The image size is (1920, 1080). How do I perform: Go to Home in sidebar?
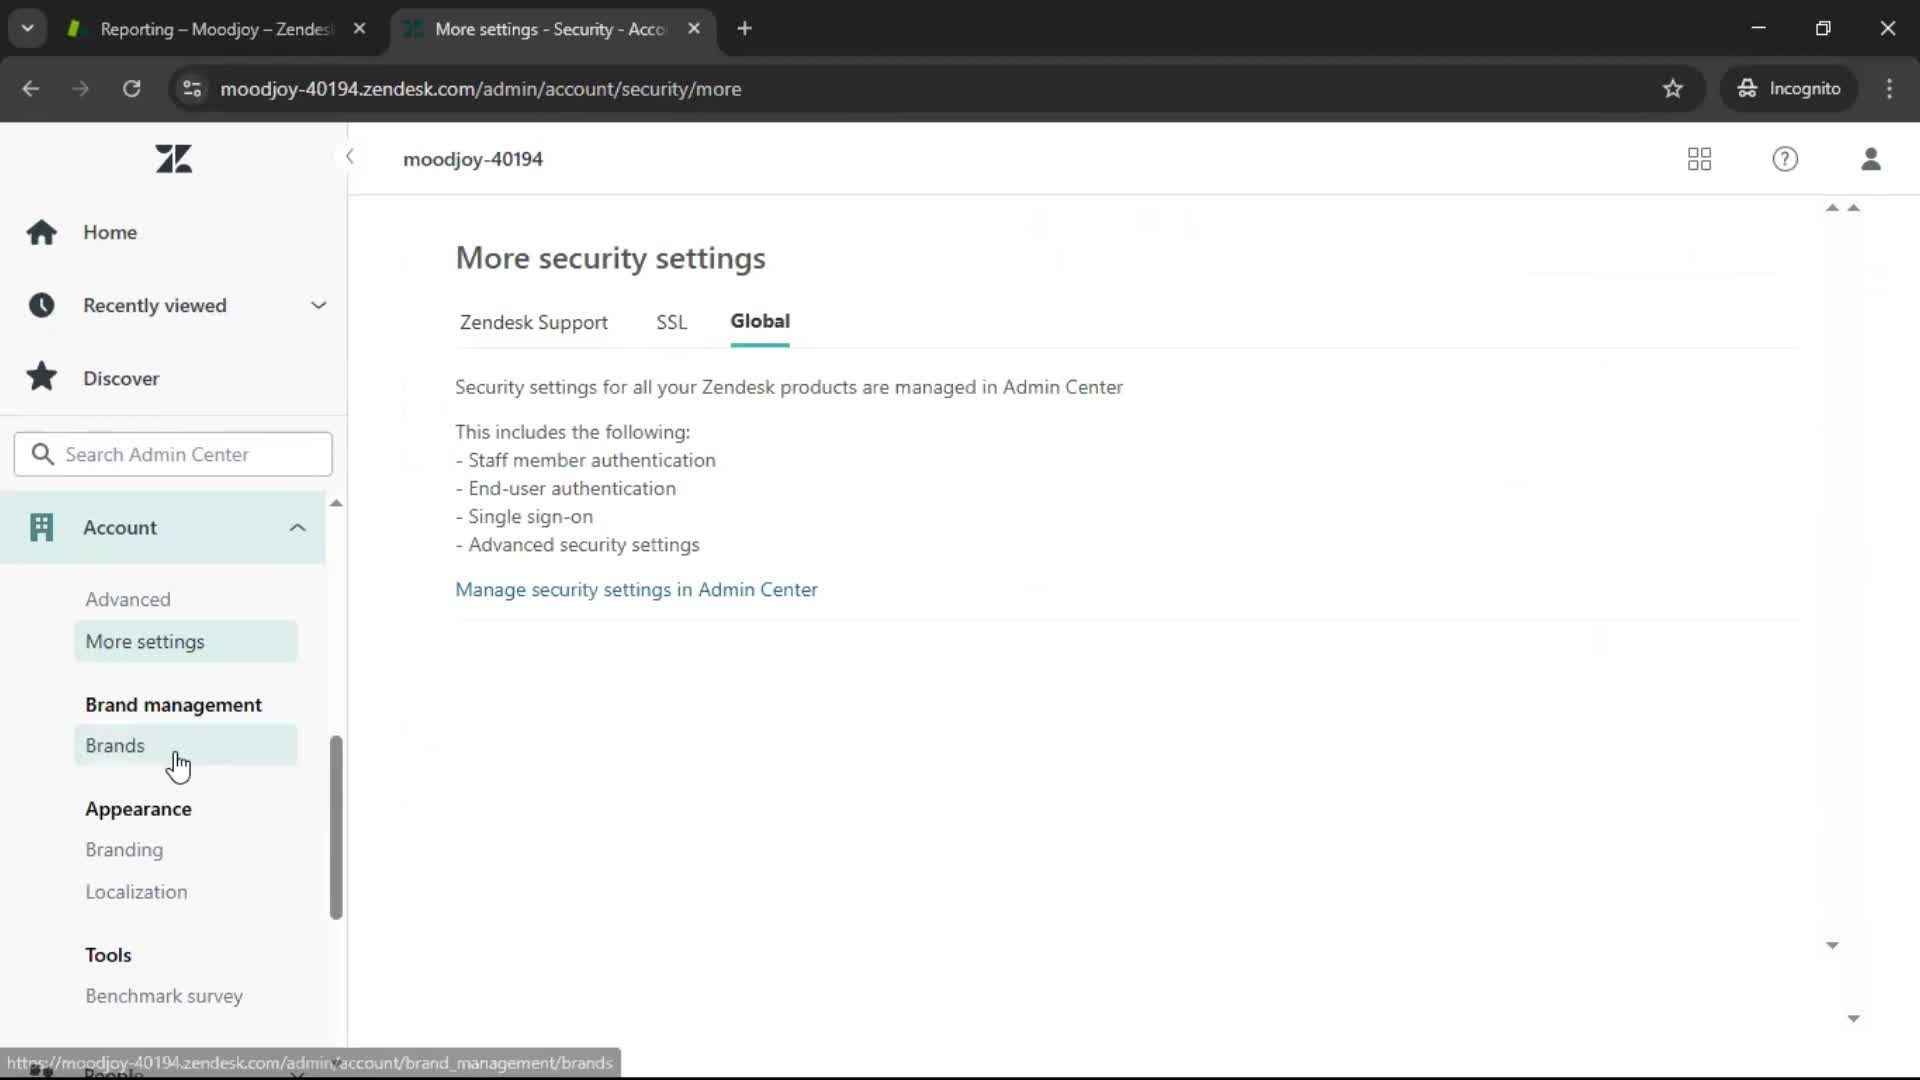[x=110, y=232]
